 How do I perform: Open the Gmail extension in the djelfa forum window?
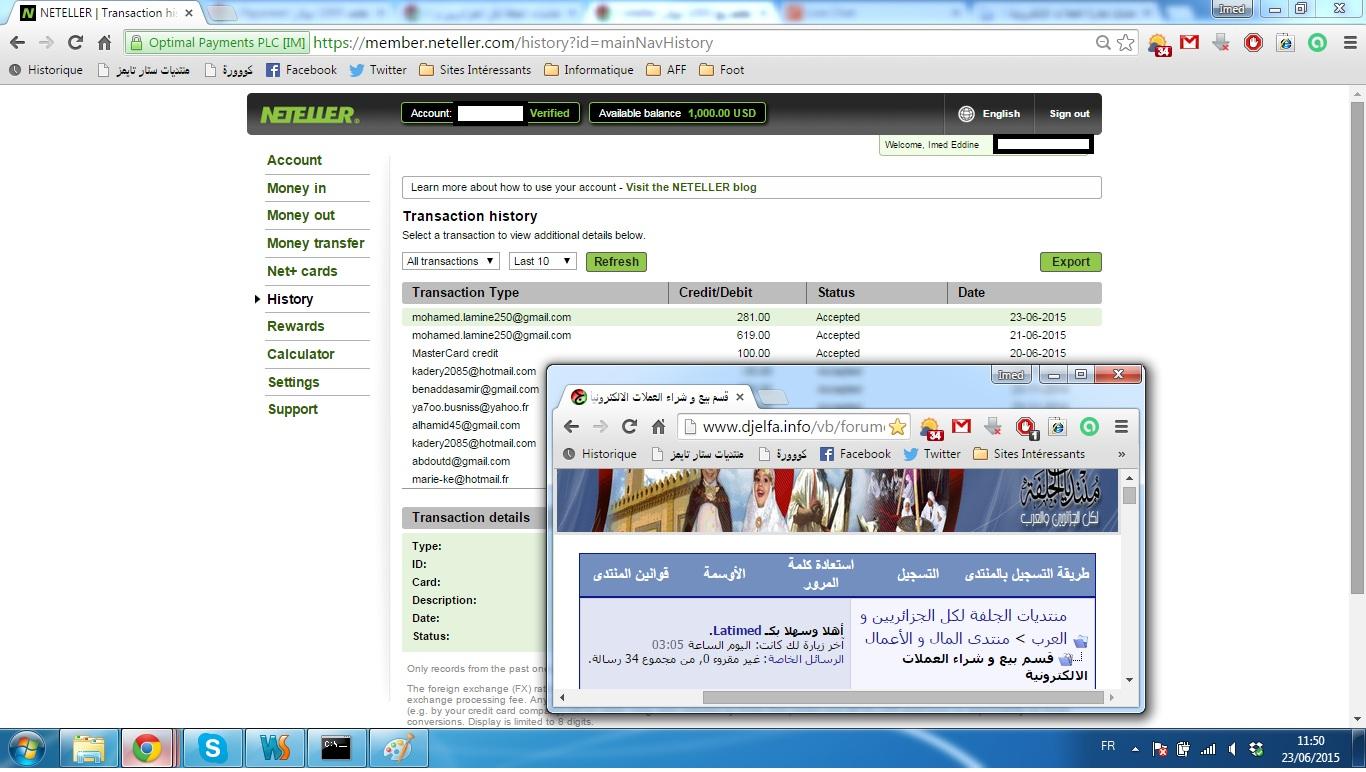tap(961, 426)
